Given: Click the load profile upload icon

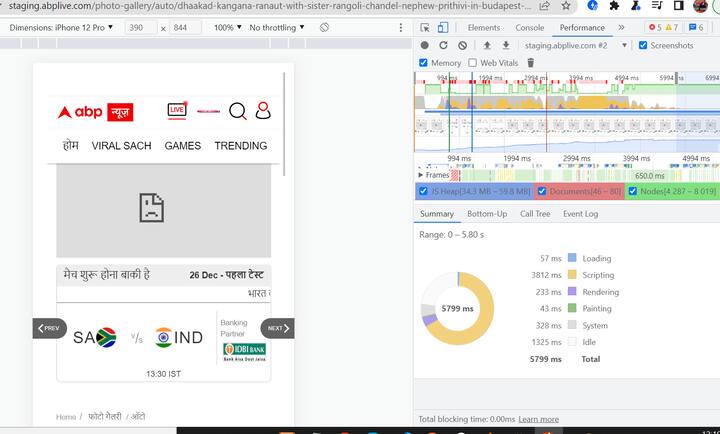Looking at the screenshot, I should 487,45.
